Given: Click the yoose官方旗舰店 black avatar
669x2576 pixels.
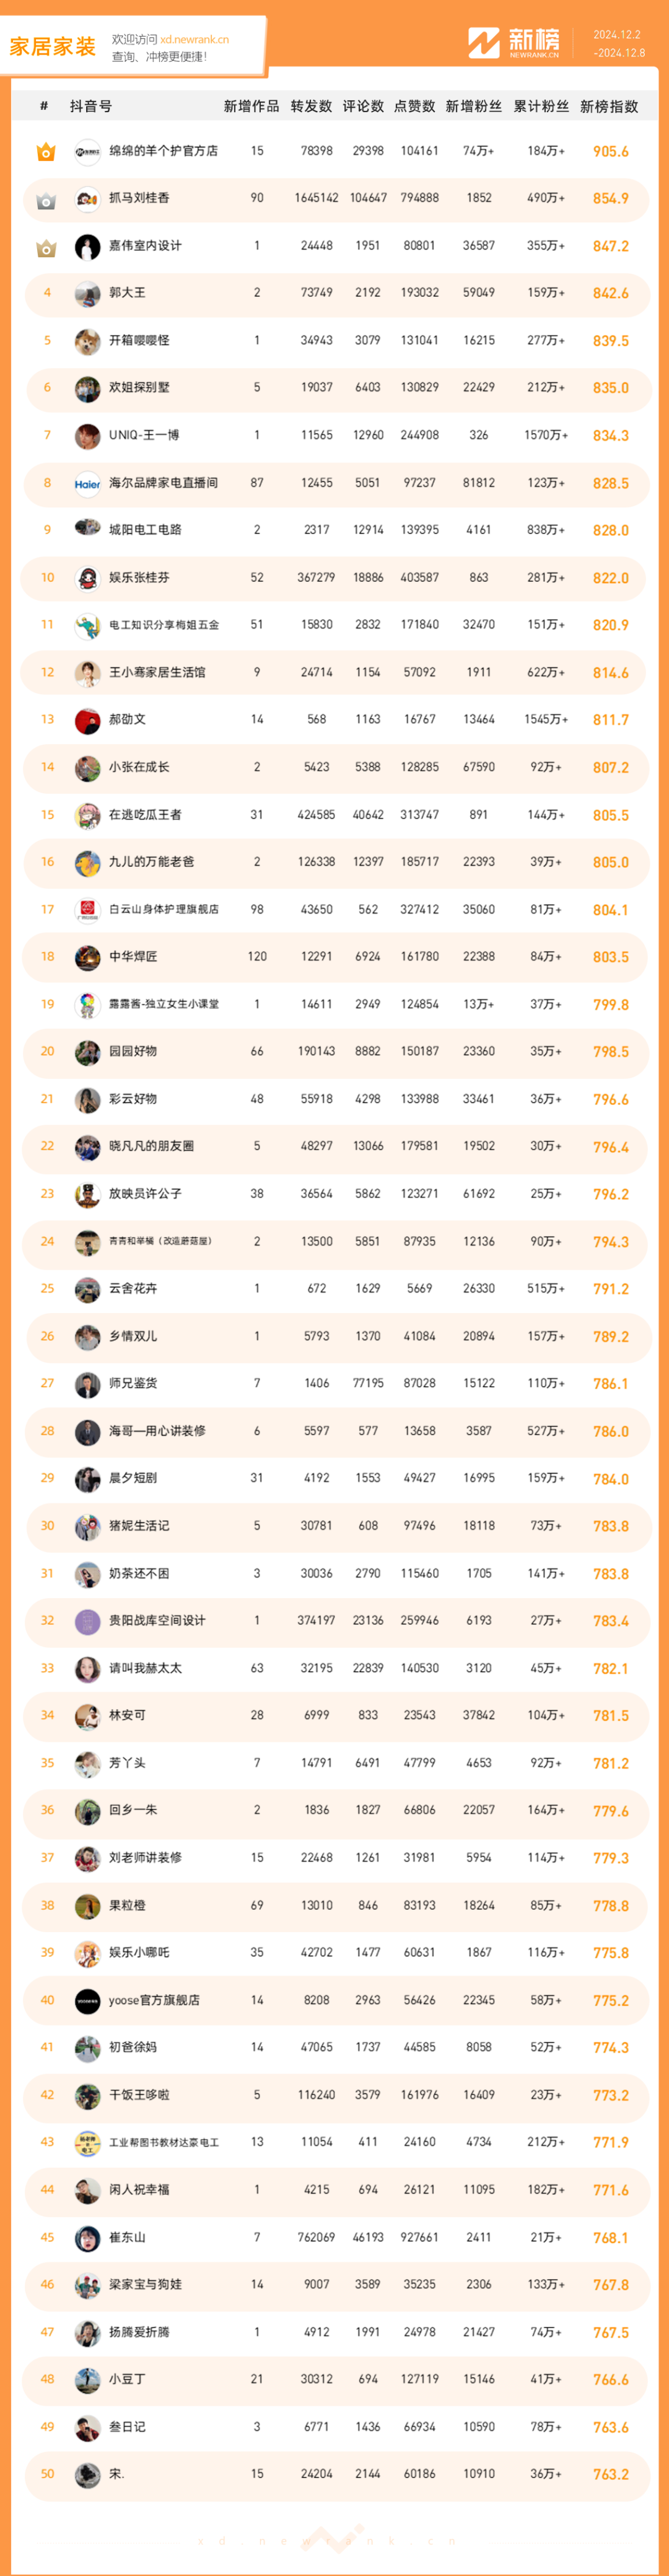Looking at the screenshot, I should click(x=87, y=2001).
